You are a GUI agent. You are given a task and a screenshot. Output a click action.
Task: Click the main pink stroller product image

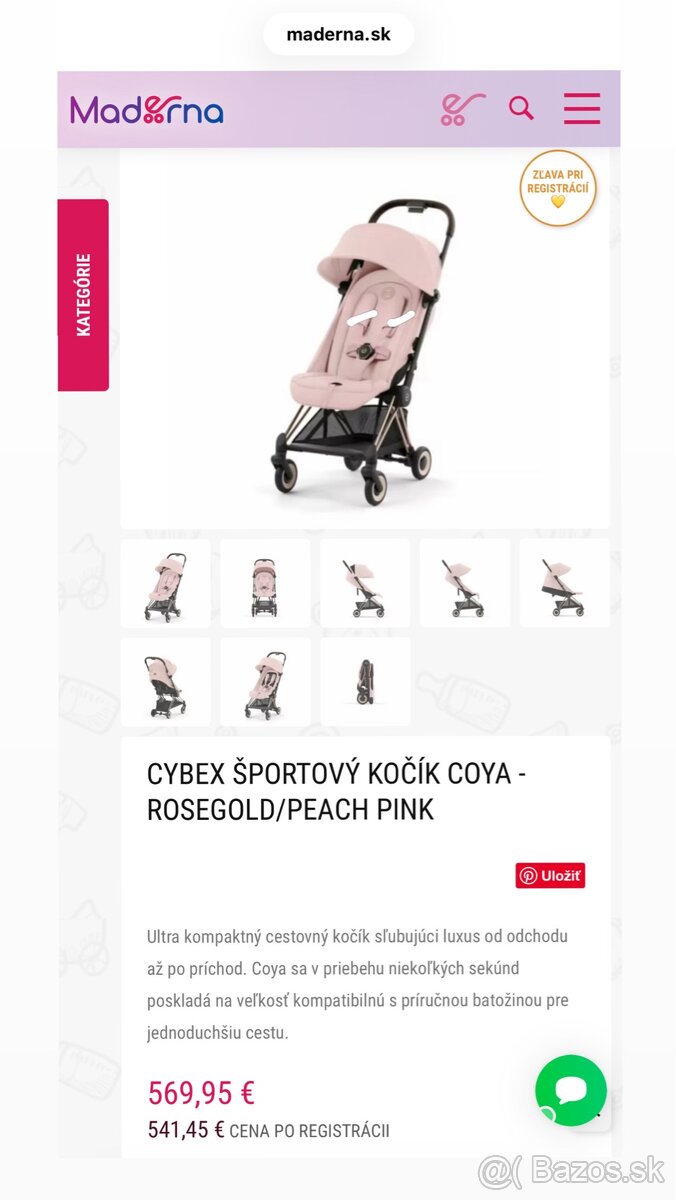pos(365,340)
